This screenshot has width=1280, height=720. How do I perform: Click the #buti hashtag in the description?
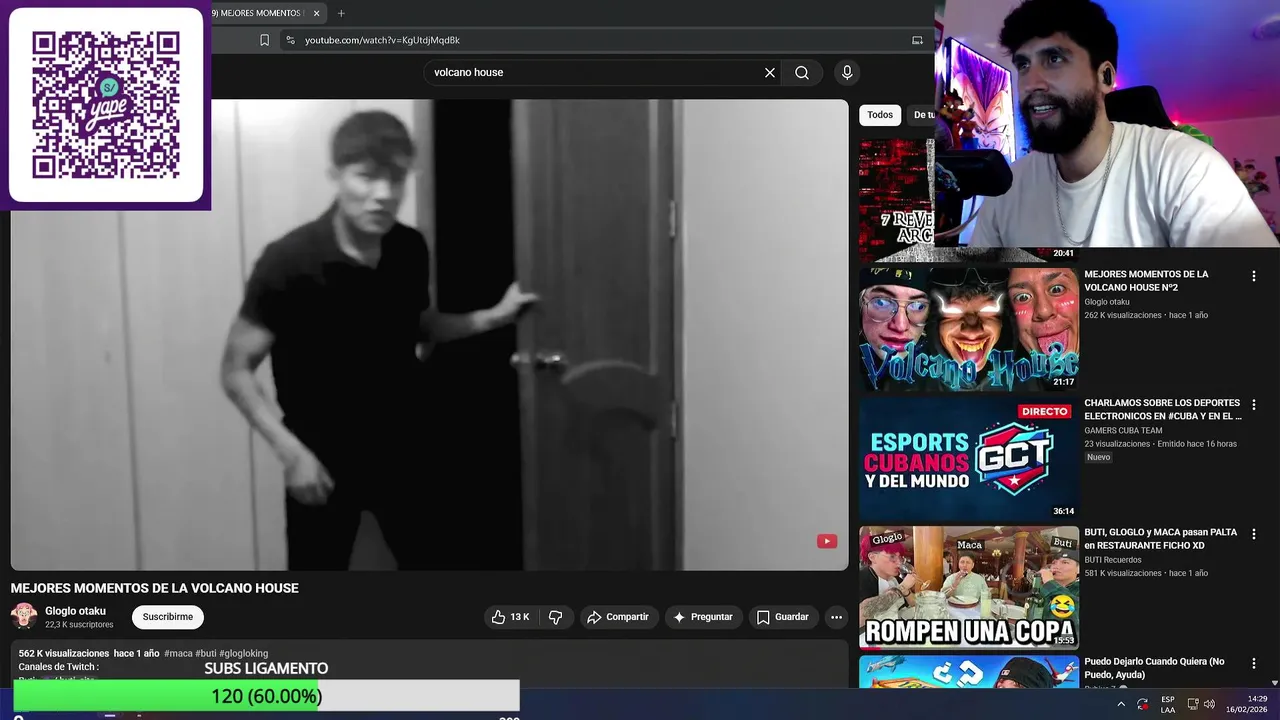(205, 654)
